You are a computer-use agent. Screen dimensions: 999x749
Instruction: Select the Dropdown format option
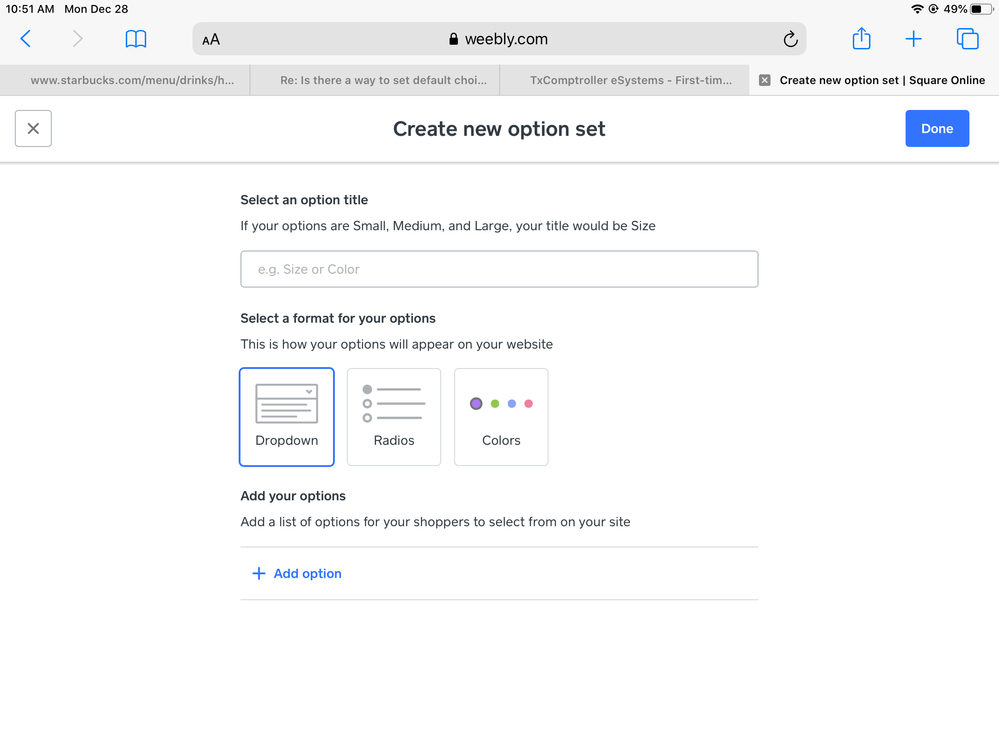[287, 417]
